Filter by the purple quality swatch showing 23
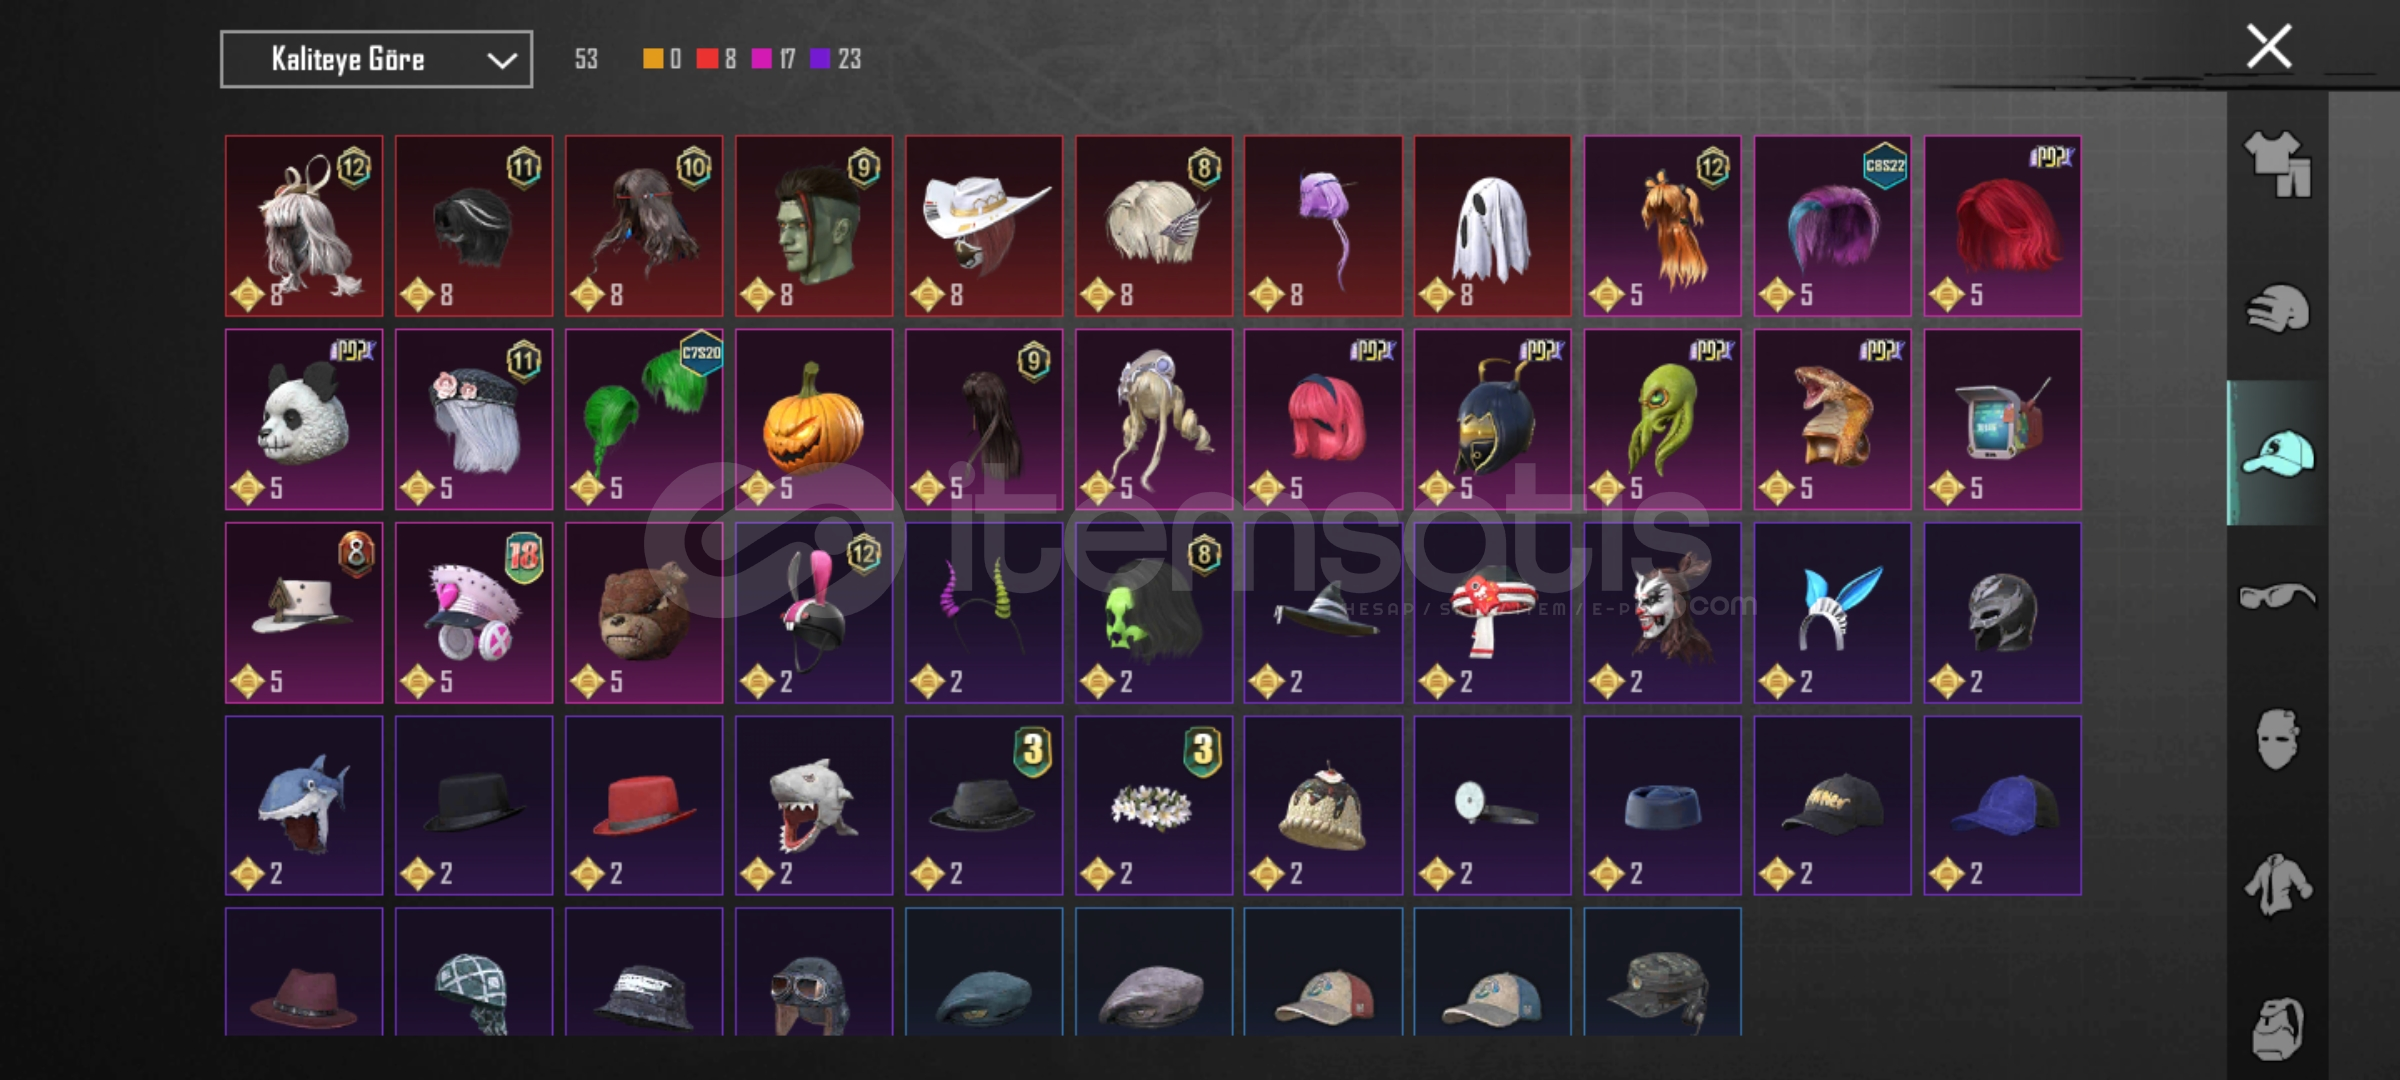Screen dimensions: 2400x1080 820,59
